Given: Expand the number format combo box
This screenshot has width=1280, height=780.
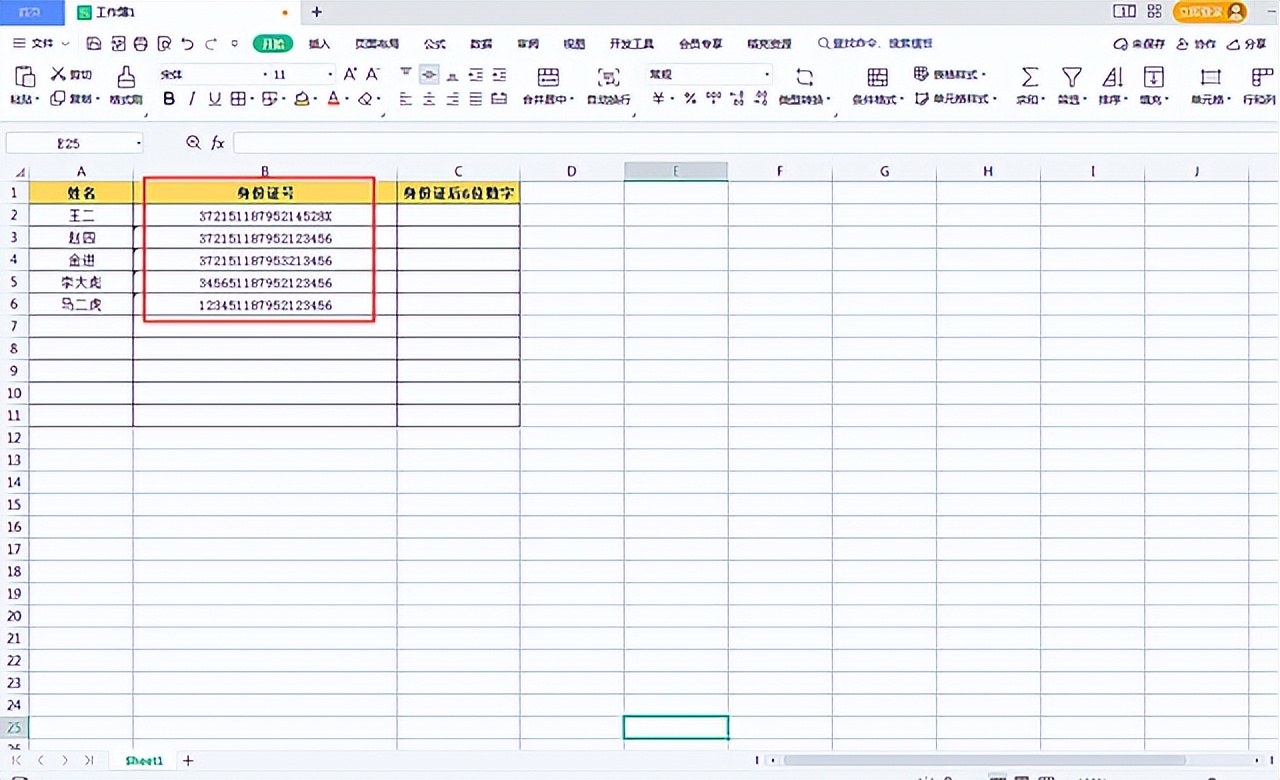Looking at the screenshot, I should pos(767,75).
